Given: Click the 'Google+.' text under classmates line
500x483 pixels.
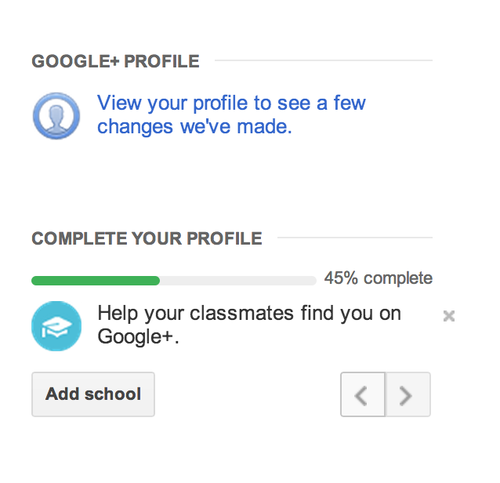Looking at the screenshot, I should click(138, 336).
